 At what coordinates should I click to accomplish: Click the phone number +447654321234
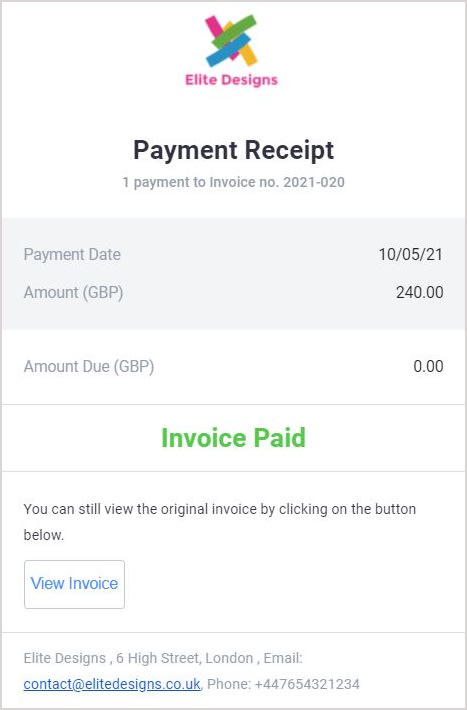click(307, 684)
